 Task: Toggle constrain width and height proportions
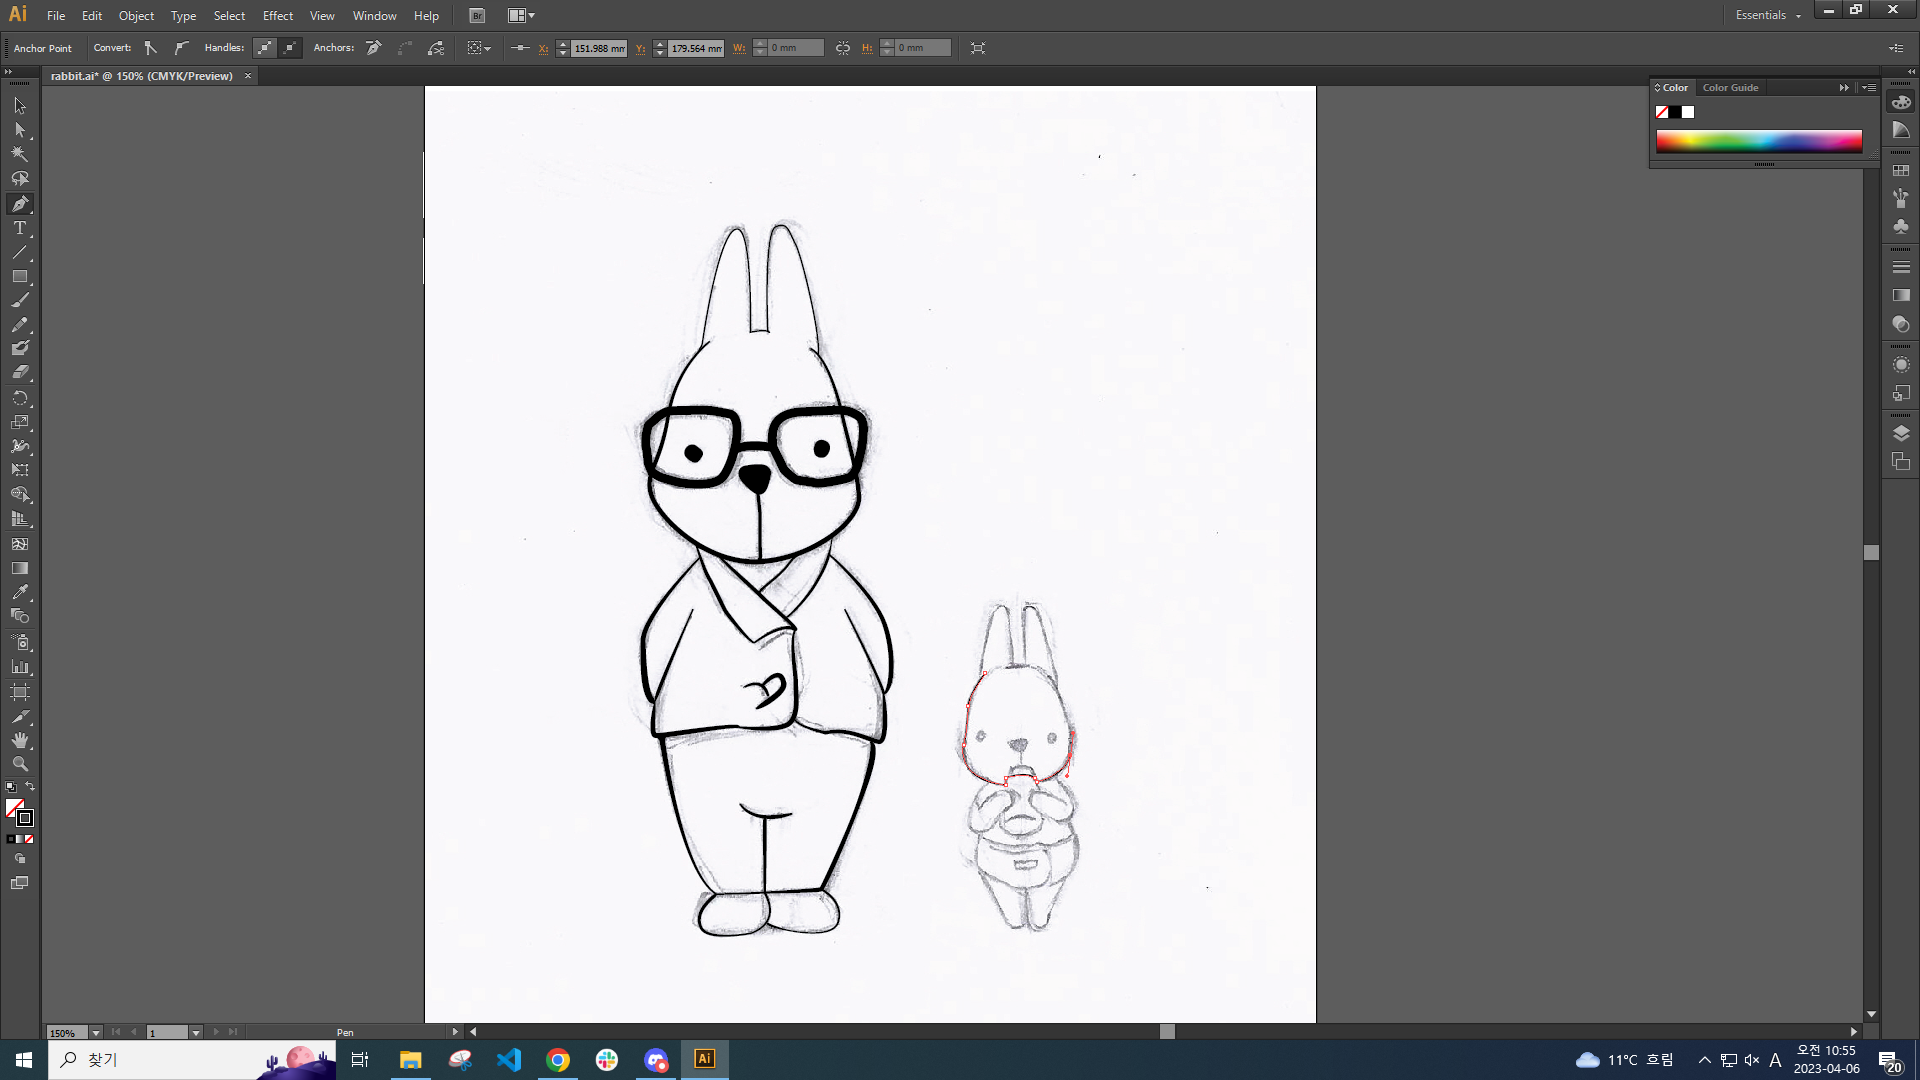(843, 48)
